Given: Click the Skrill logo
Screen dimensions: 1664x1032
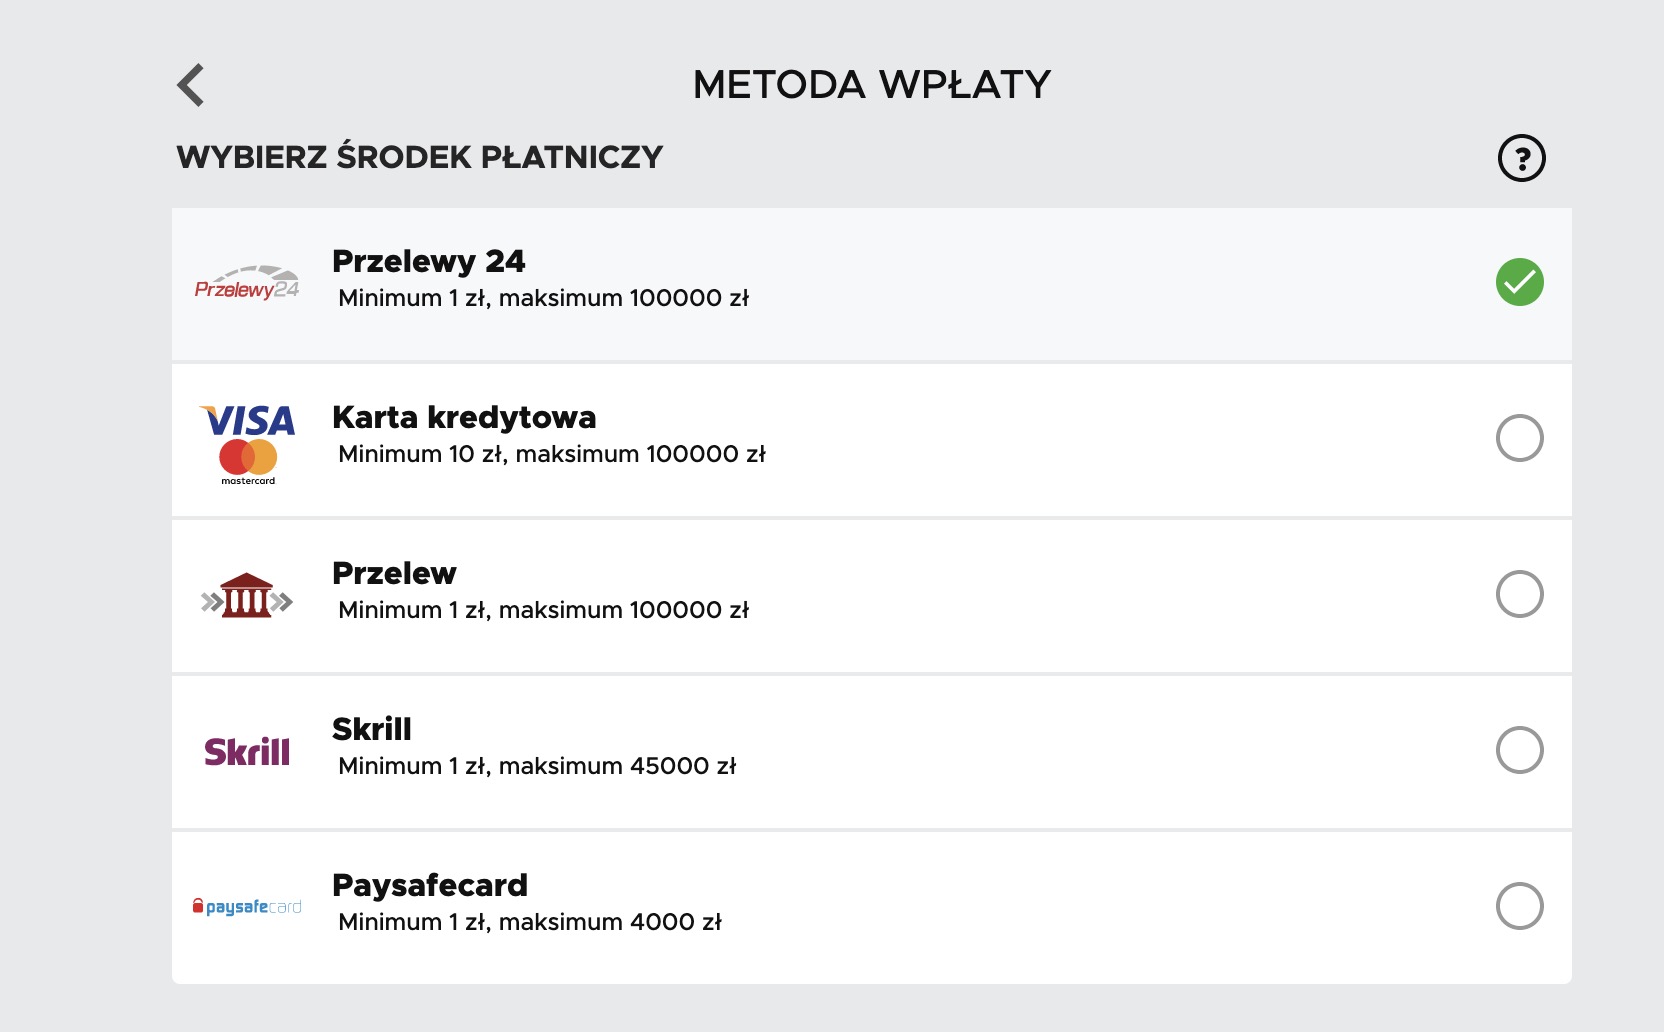Looking at the screenshot, I should tap(247, 751).
